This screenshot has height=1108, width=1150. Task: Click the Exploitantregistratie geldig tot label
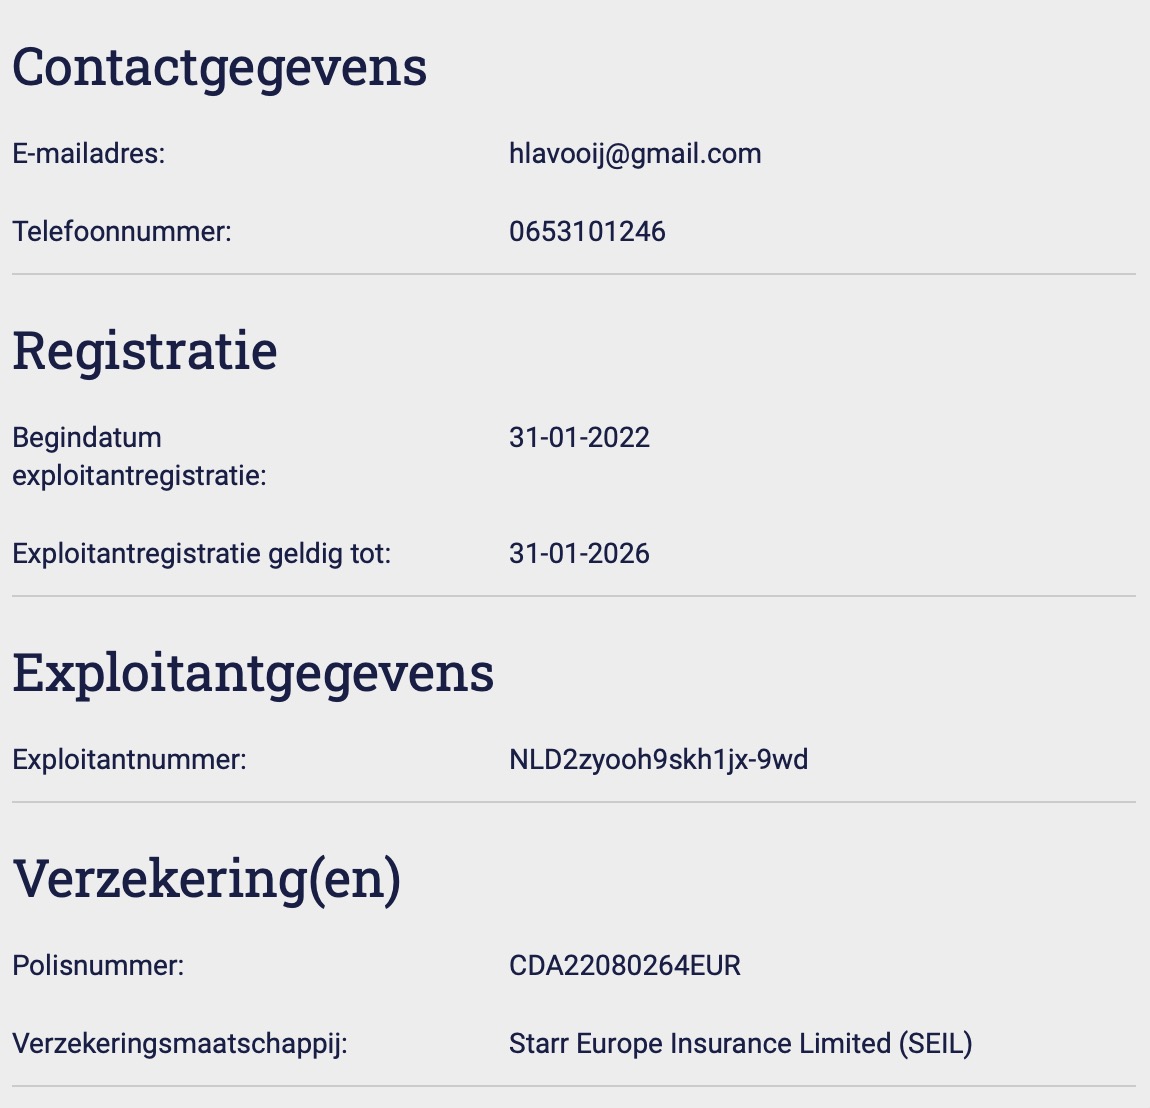(x=202, y=554)
